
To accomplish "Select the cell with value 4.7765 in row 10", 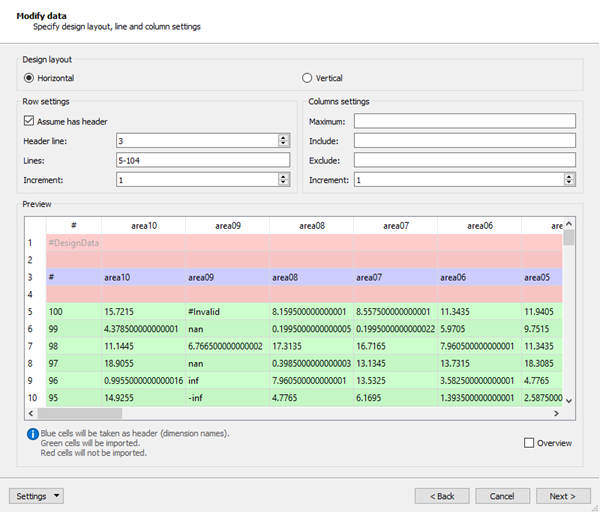I will point(312,398).
